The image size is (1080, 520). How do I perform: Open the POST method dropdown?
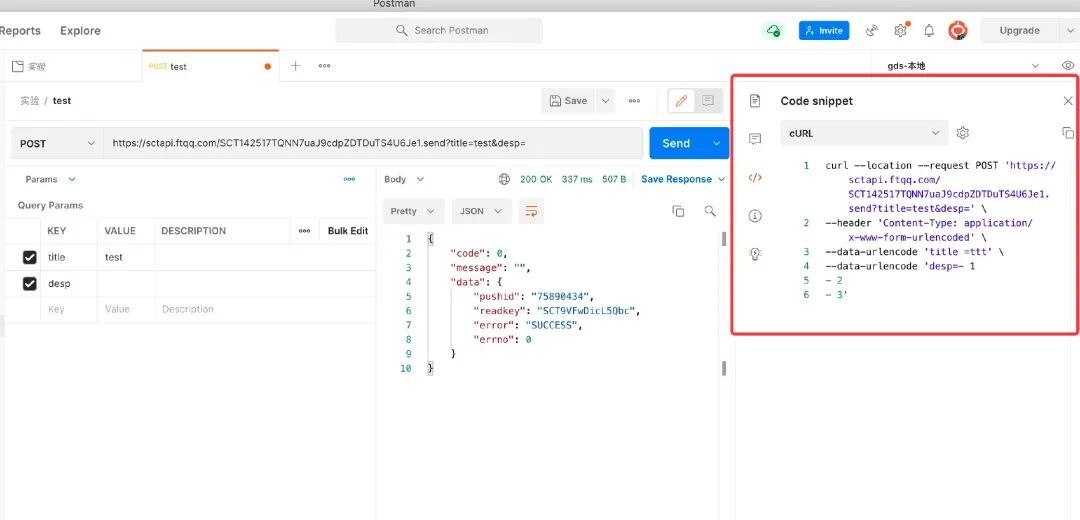[57, 143]
